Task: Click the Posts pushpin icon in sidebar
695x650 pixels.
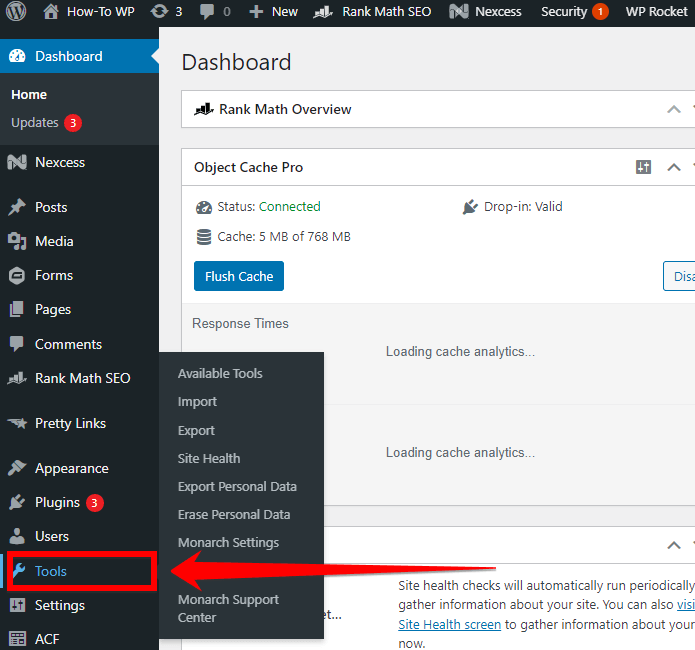Action: pos(17,207)
